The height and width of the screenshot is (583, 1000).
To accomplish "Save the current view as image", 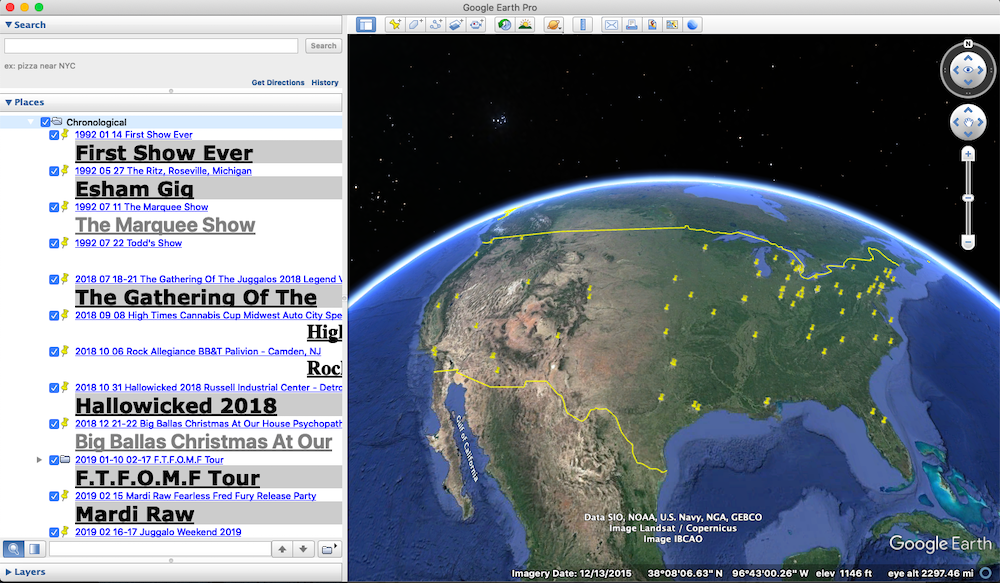I will [x=652, y=25].
